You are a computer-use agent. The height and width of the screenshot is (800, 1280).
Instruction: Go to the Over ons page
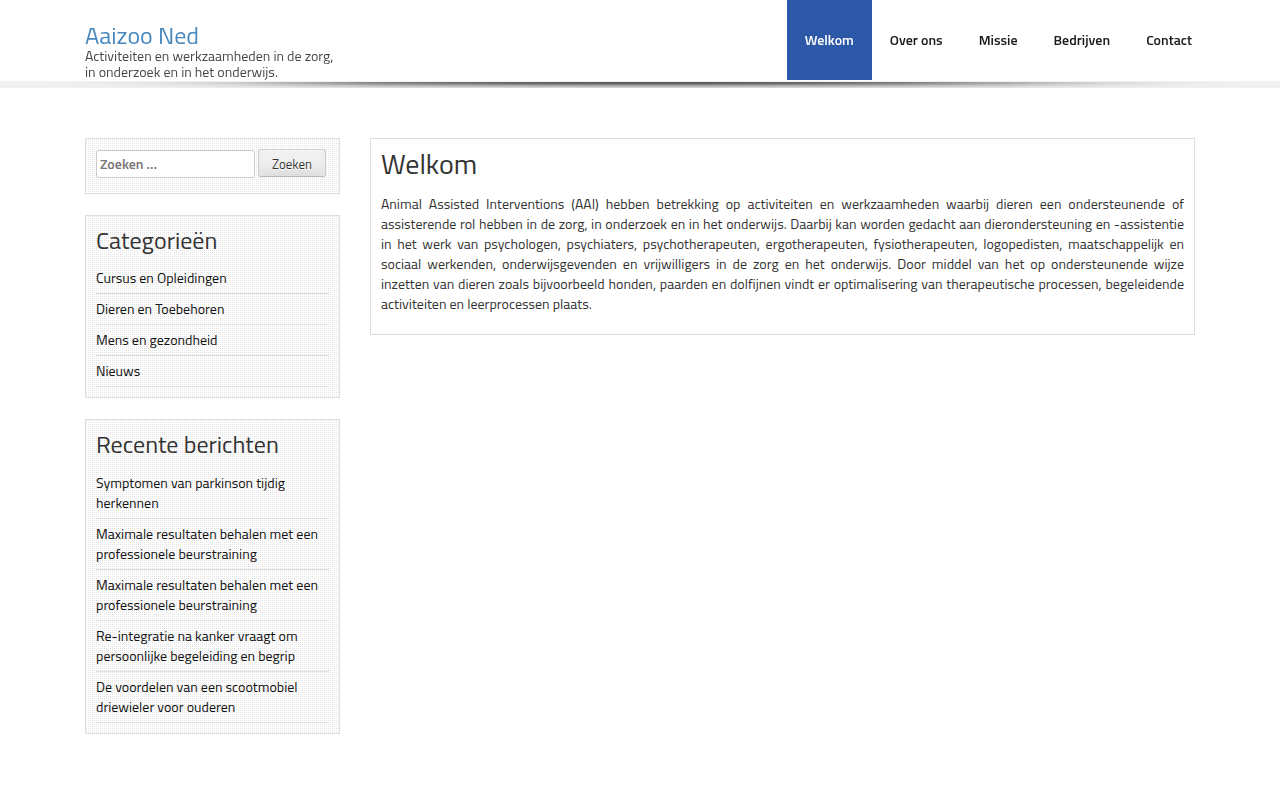click(x=916, y=40)
